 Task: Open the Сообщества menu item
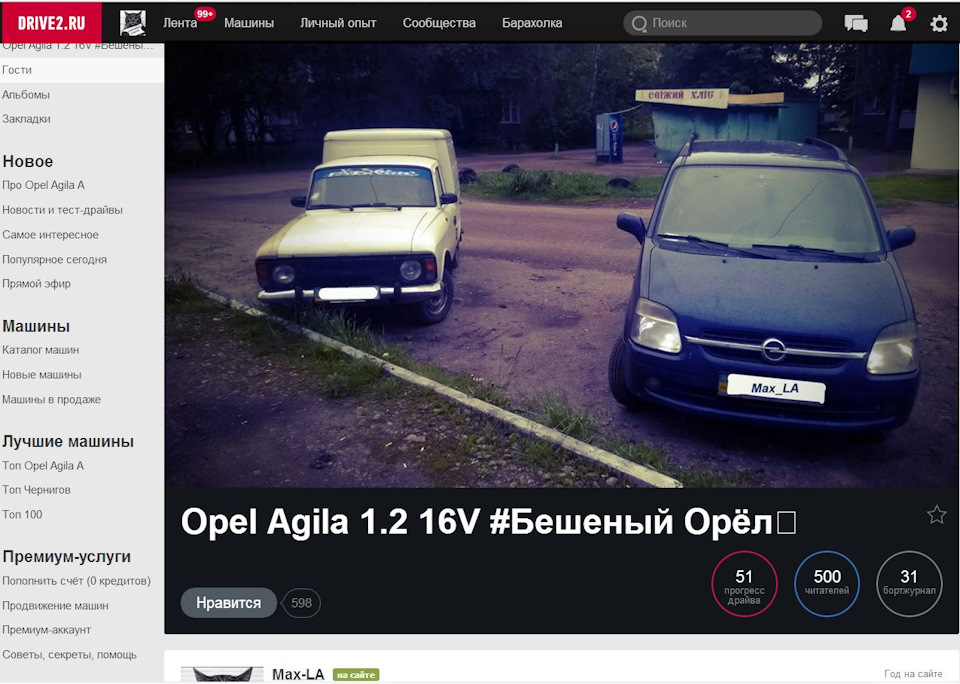pyautogui.click(x=439, y=23)
